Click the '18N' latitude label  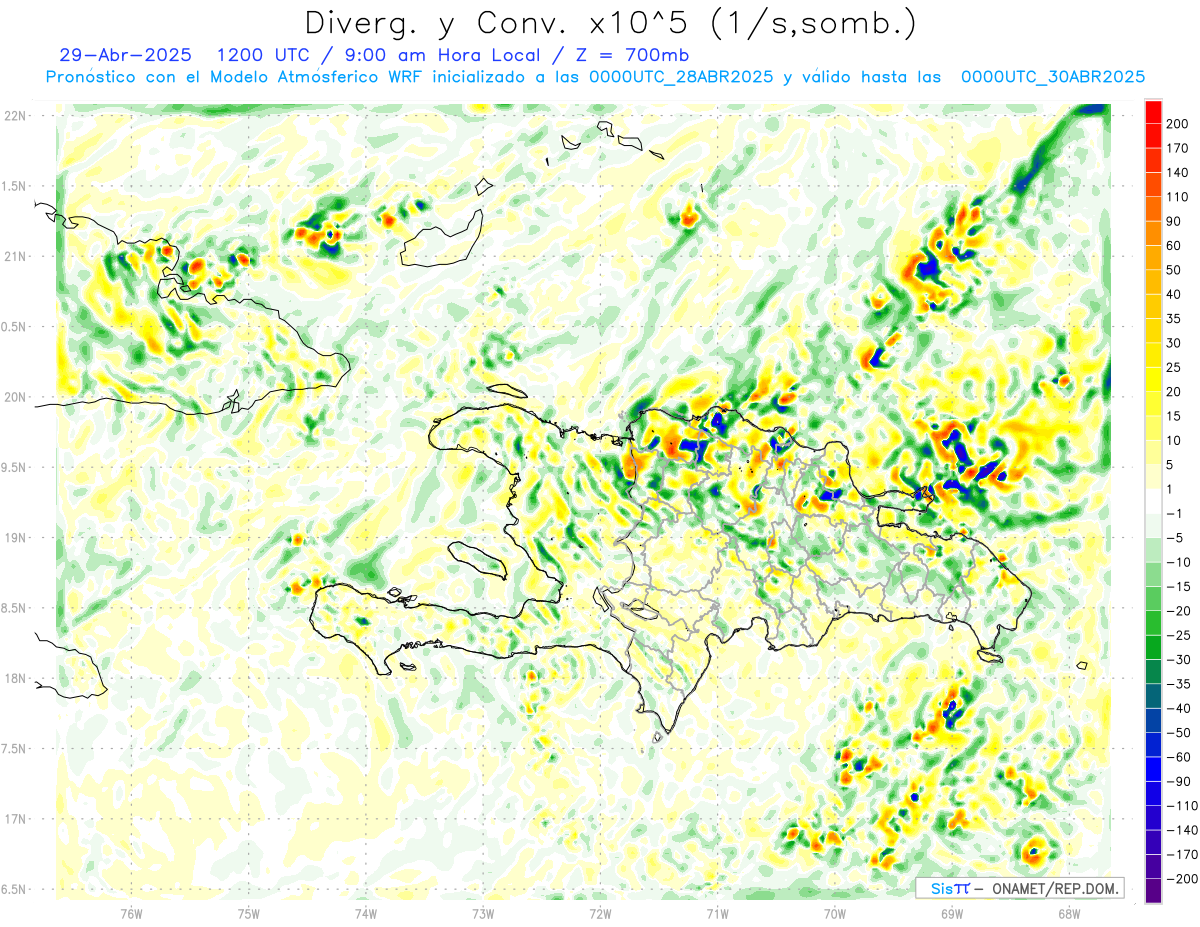coord(15,678)
